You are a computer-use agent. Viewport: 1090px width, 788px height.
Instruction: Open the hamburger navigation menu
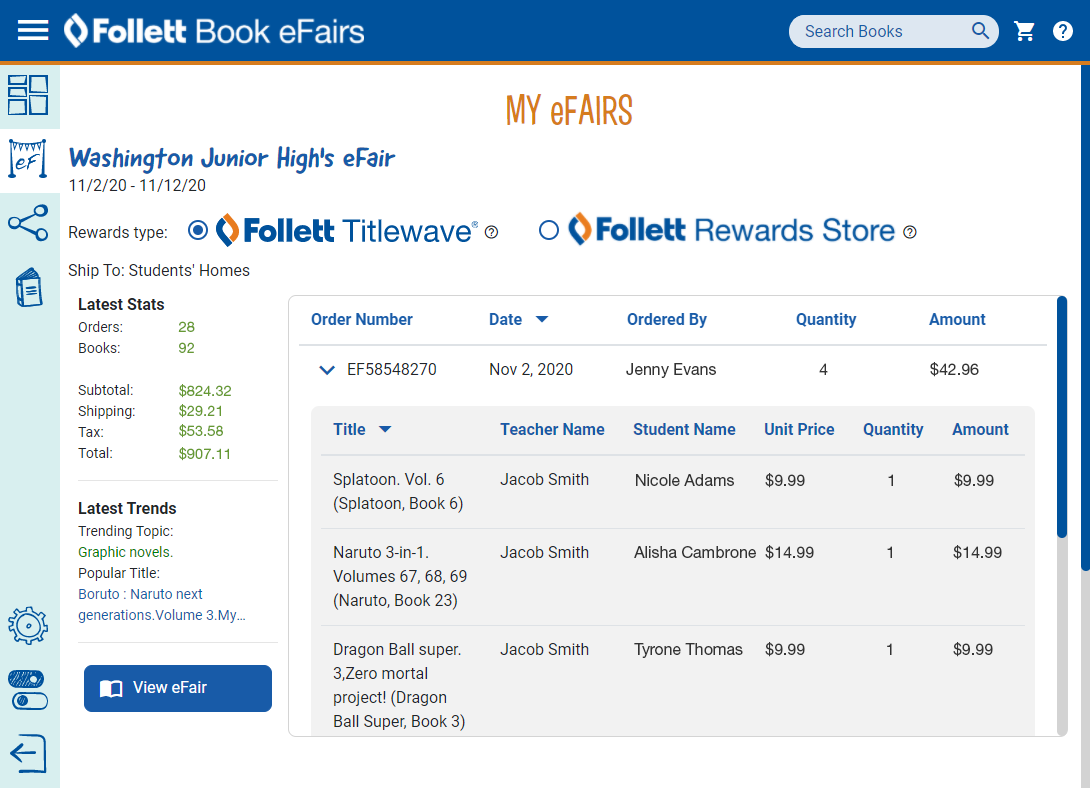tap(32, 30)
